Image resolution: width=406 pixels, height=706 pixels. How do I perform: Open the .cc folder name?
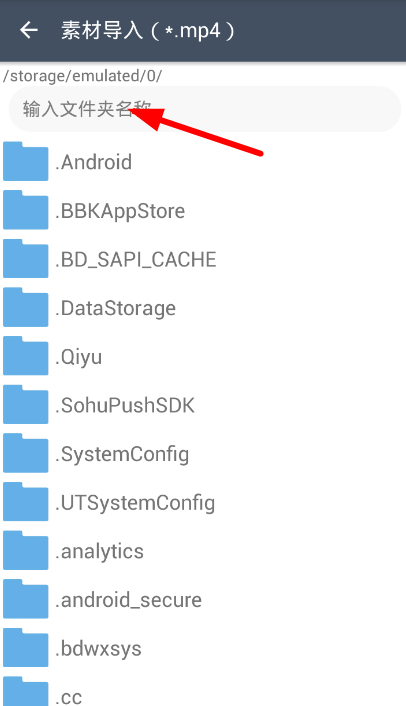point(68,697)
